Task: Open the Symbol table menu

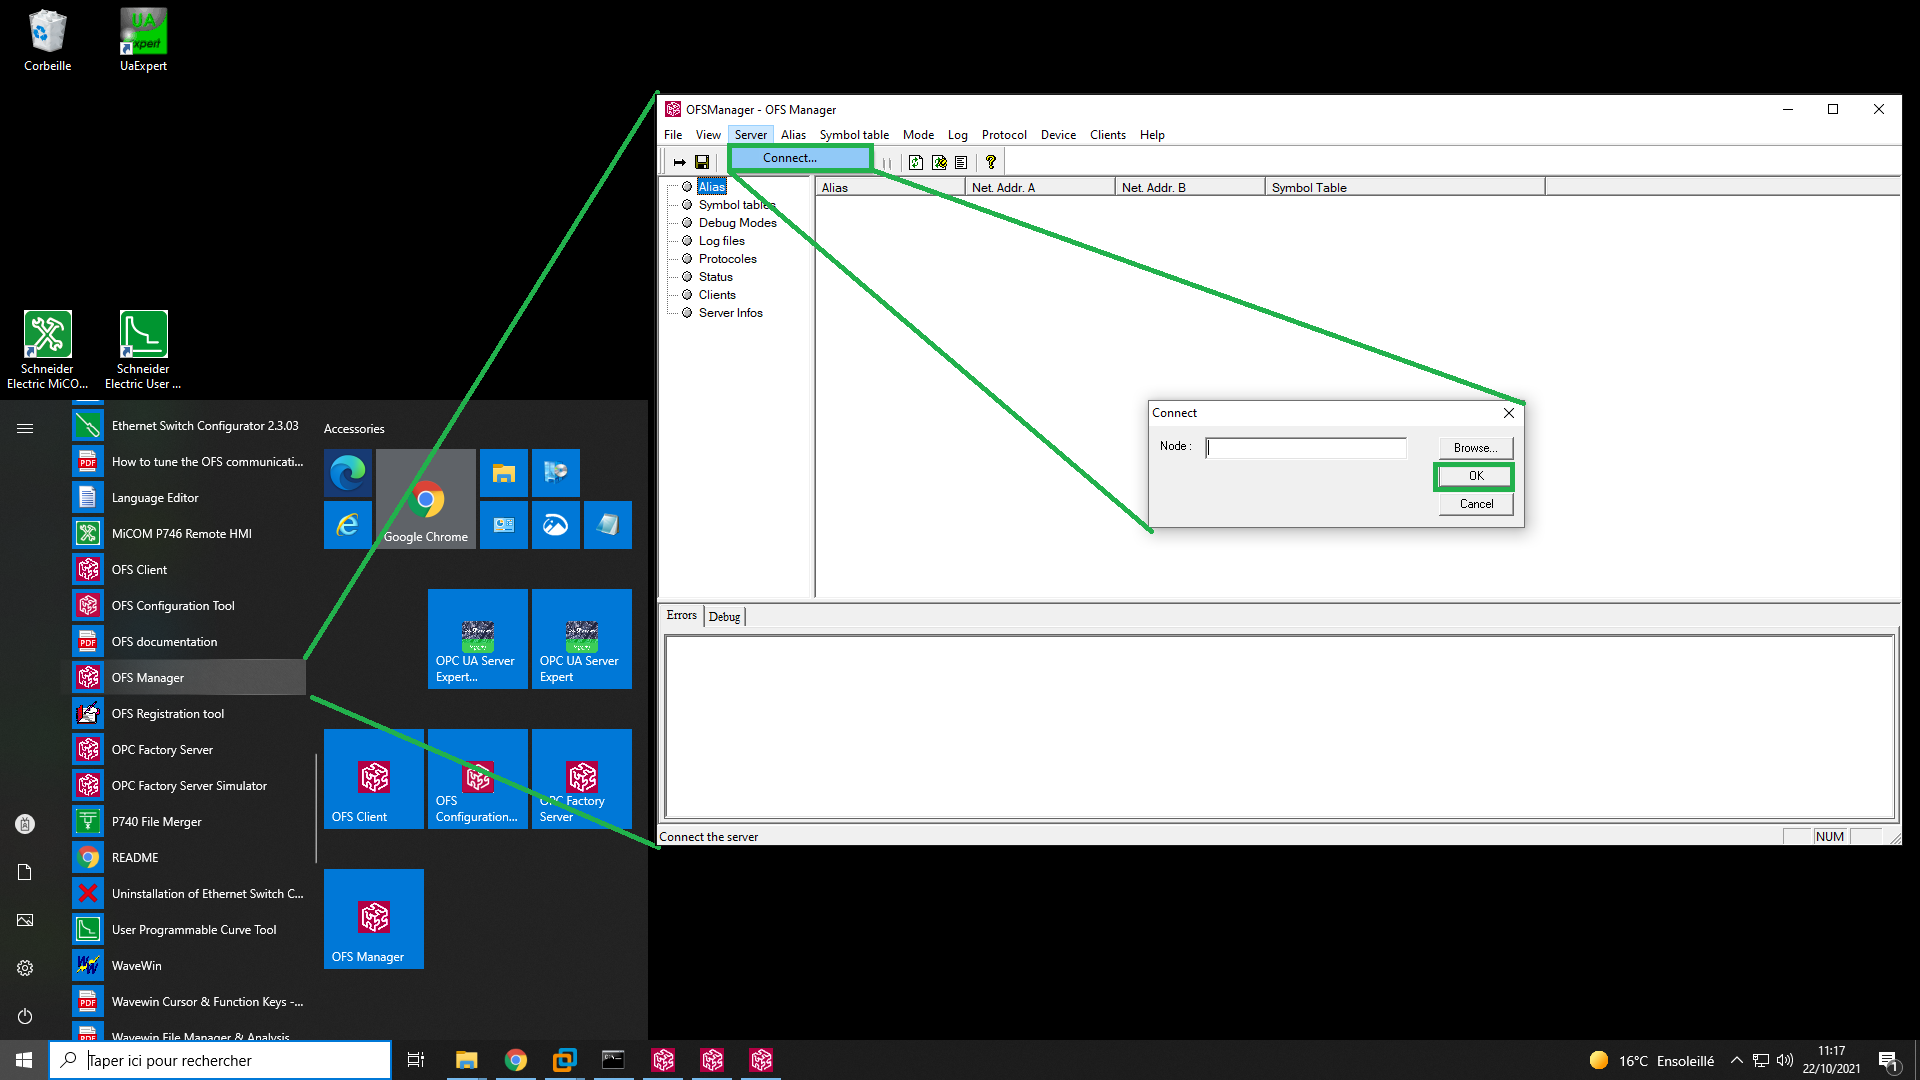Action: click(x=854, y=135)
